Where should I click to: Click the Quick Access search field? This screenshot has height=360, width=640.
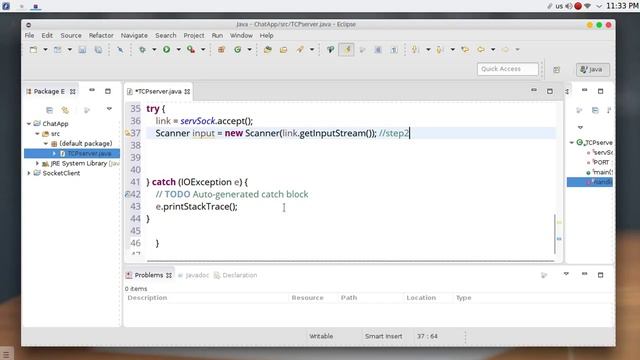tap(508, 69)
